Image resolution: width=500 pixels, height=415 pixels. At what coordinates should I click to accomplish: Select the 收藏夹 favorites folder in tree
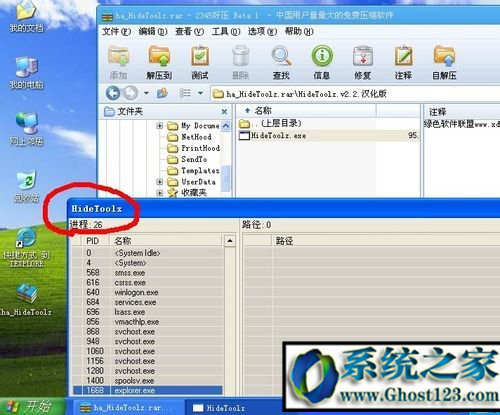tap(187, 193)
